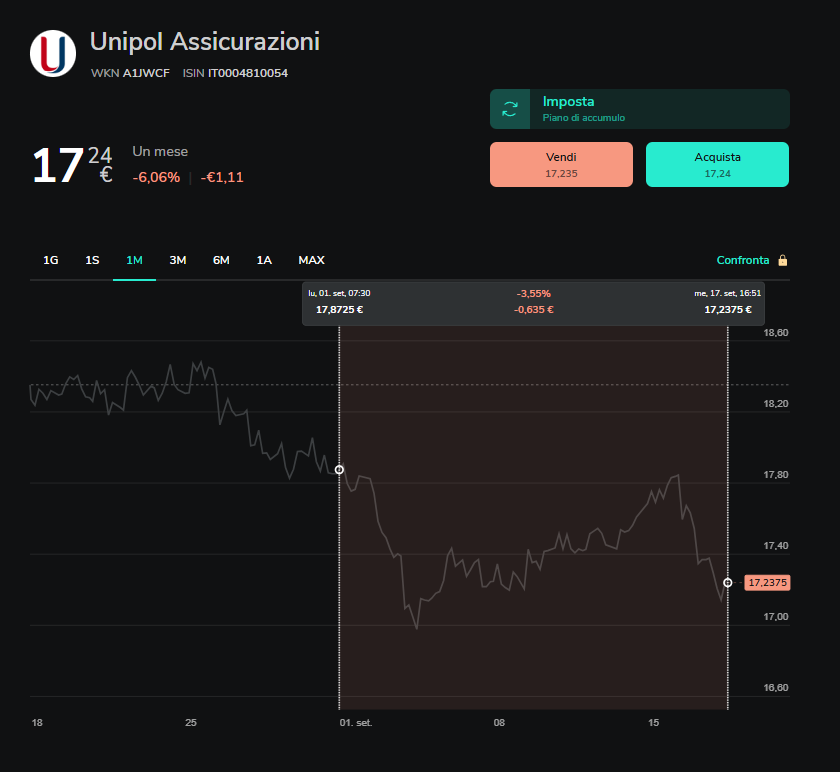Click the Unipol Assicurazioni title
This screenshot has width=840, height=772.
point(205,42)
